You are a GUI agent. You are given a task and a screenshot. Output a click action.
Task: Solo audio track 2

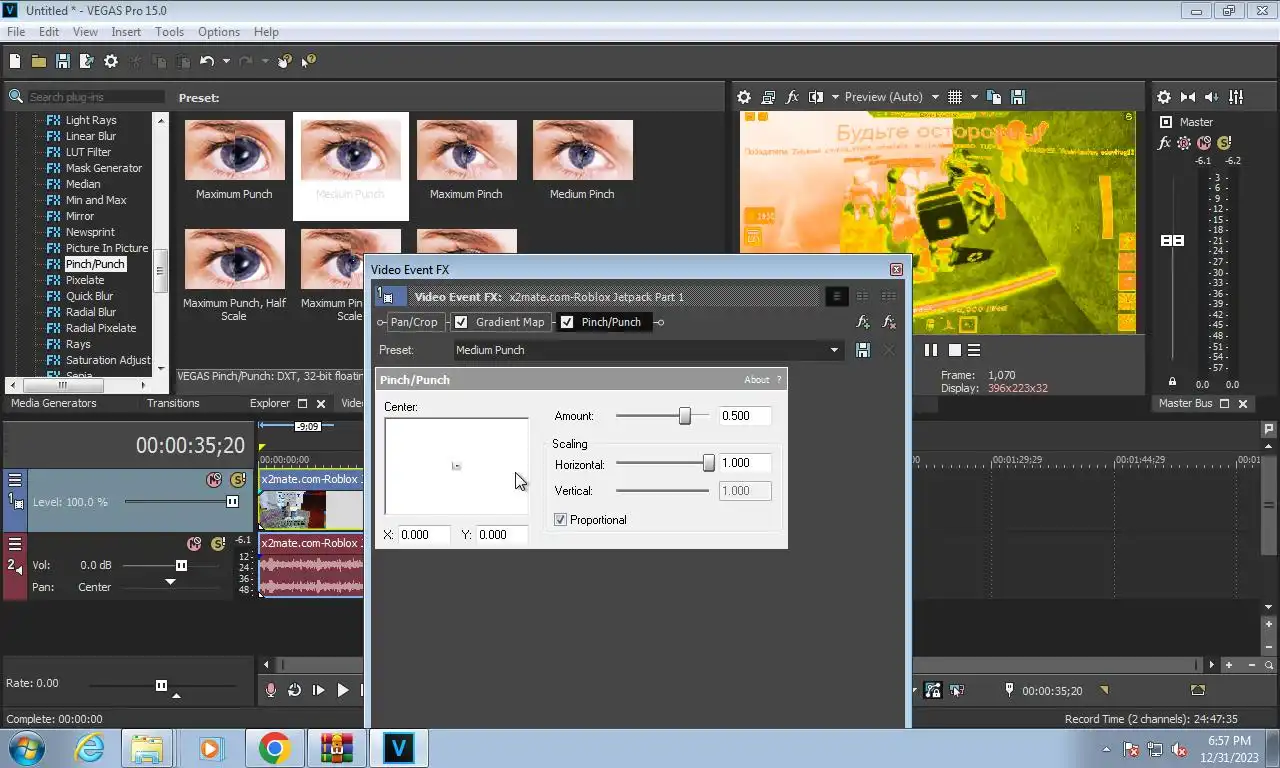[218, 544]
